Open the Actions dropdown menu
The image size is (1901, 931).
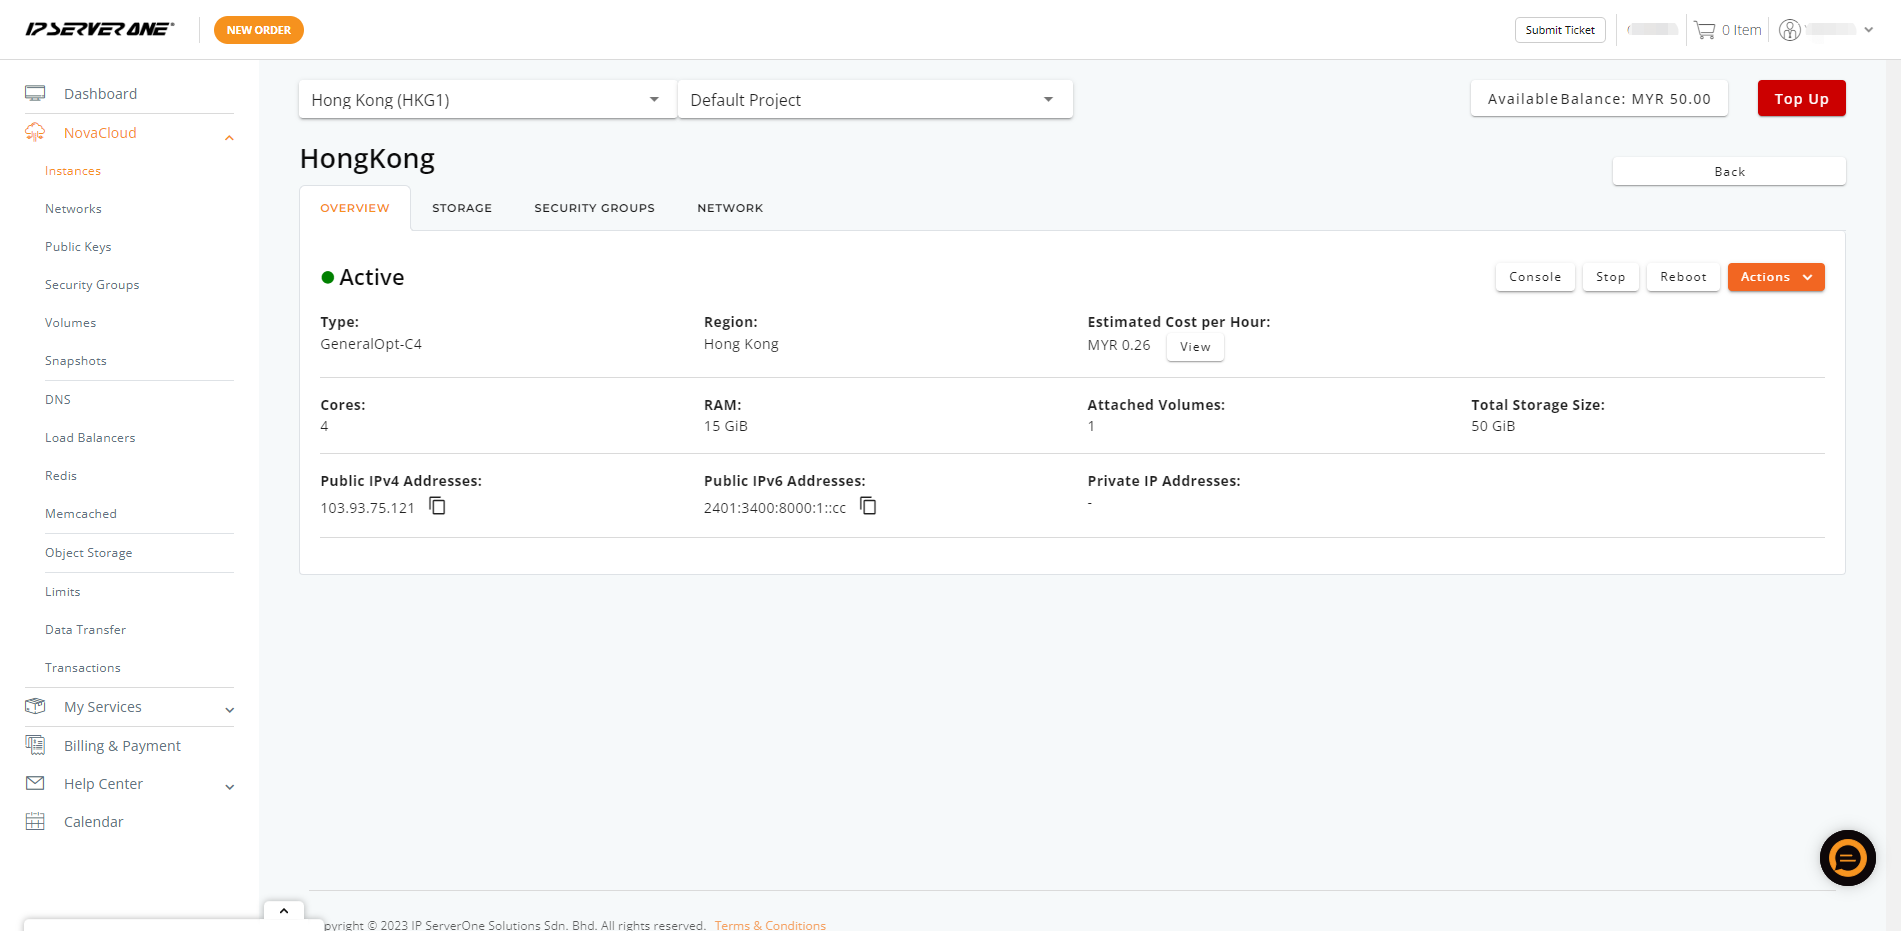point(1776,277)
